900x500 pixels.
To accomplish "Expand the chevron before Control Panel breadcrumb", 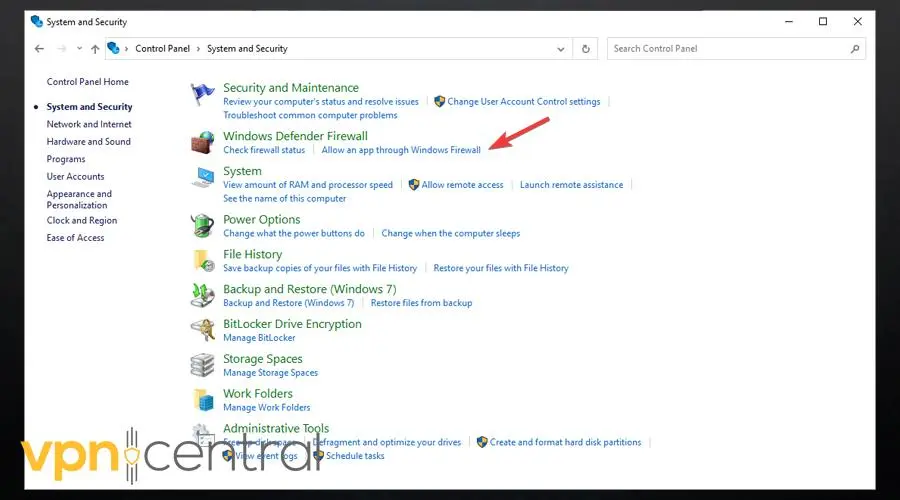I will [x=126, y=49].
